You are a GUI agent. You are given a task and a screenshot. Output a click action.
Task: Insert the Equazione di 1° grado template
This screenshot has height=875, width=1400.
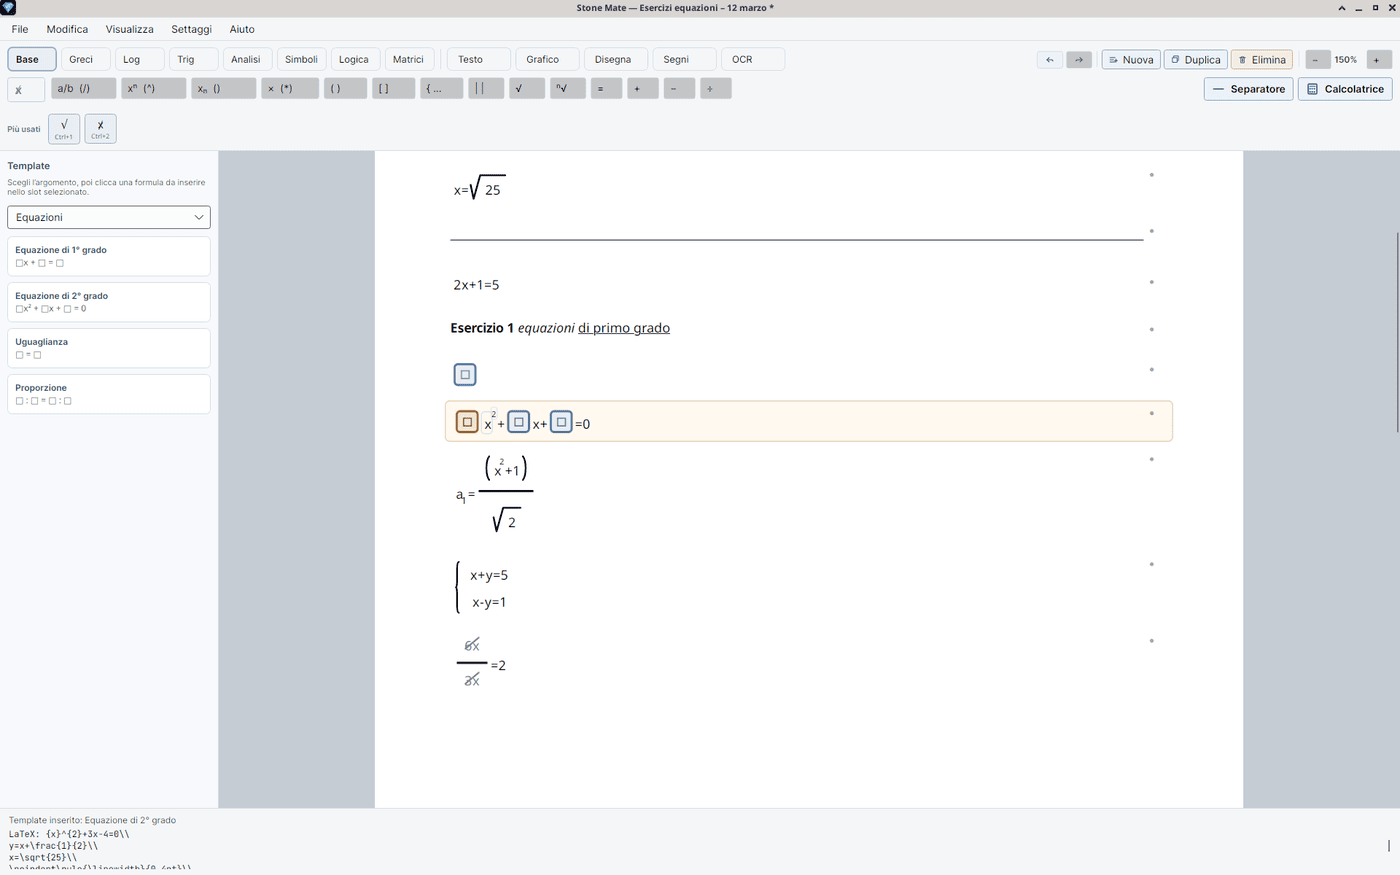[109, 256]
